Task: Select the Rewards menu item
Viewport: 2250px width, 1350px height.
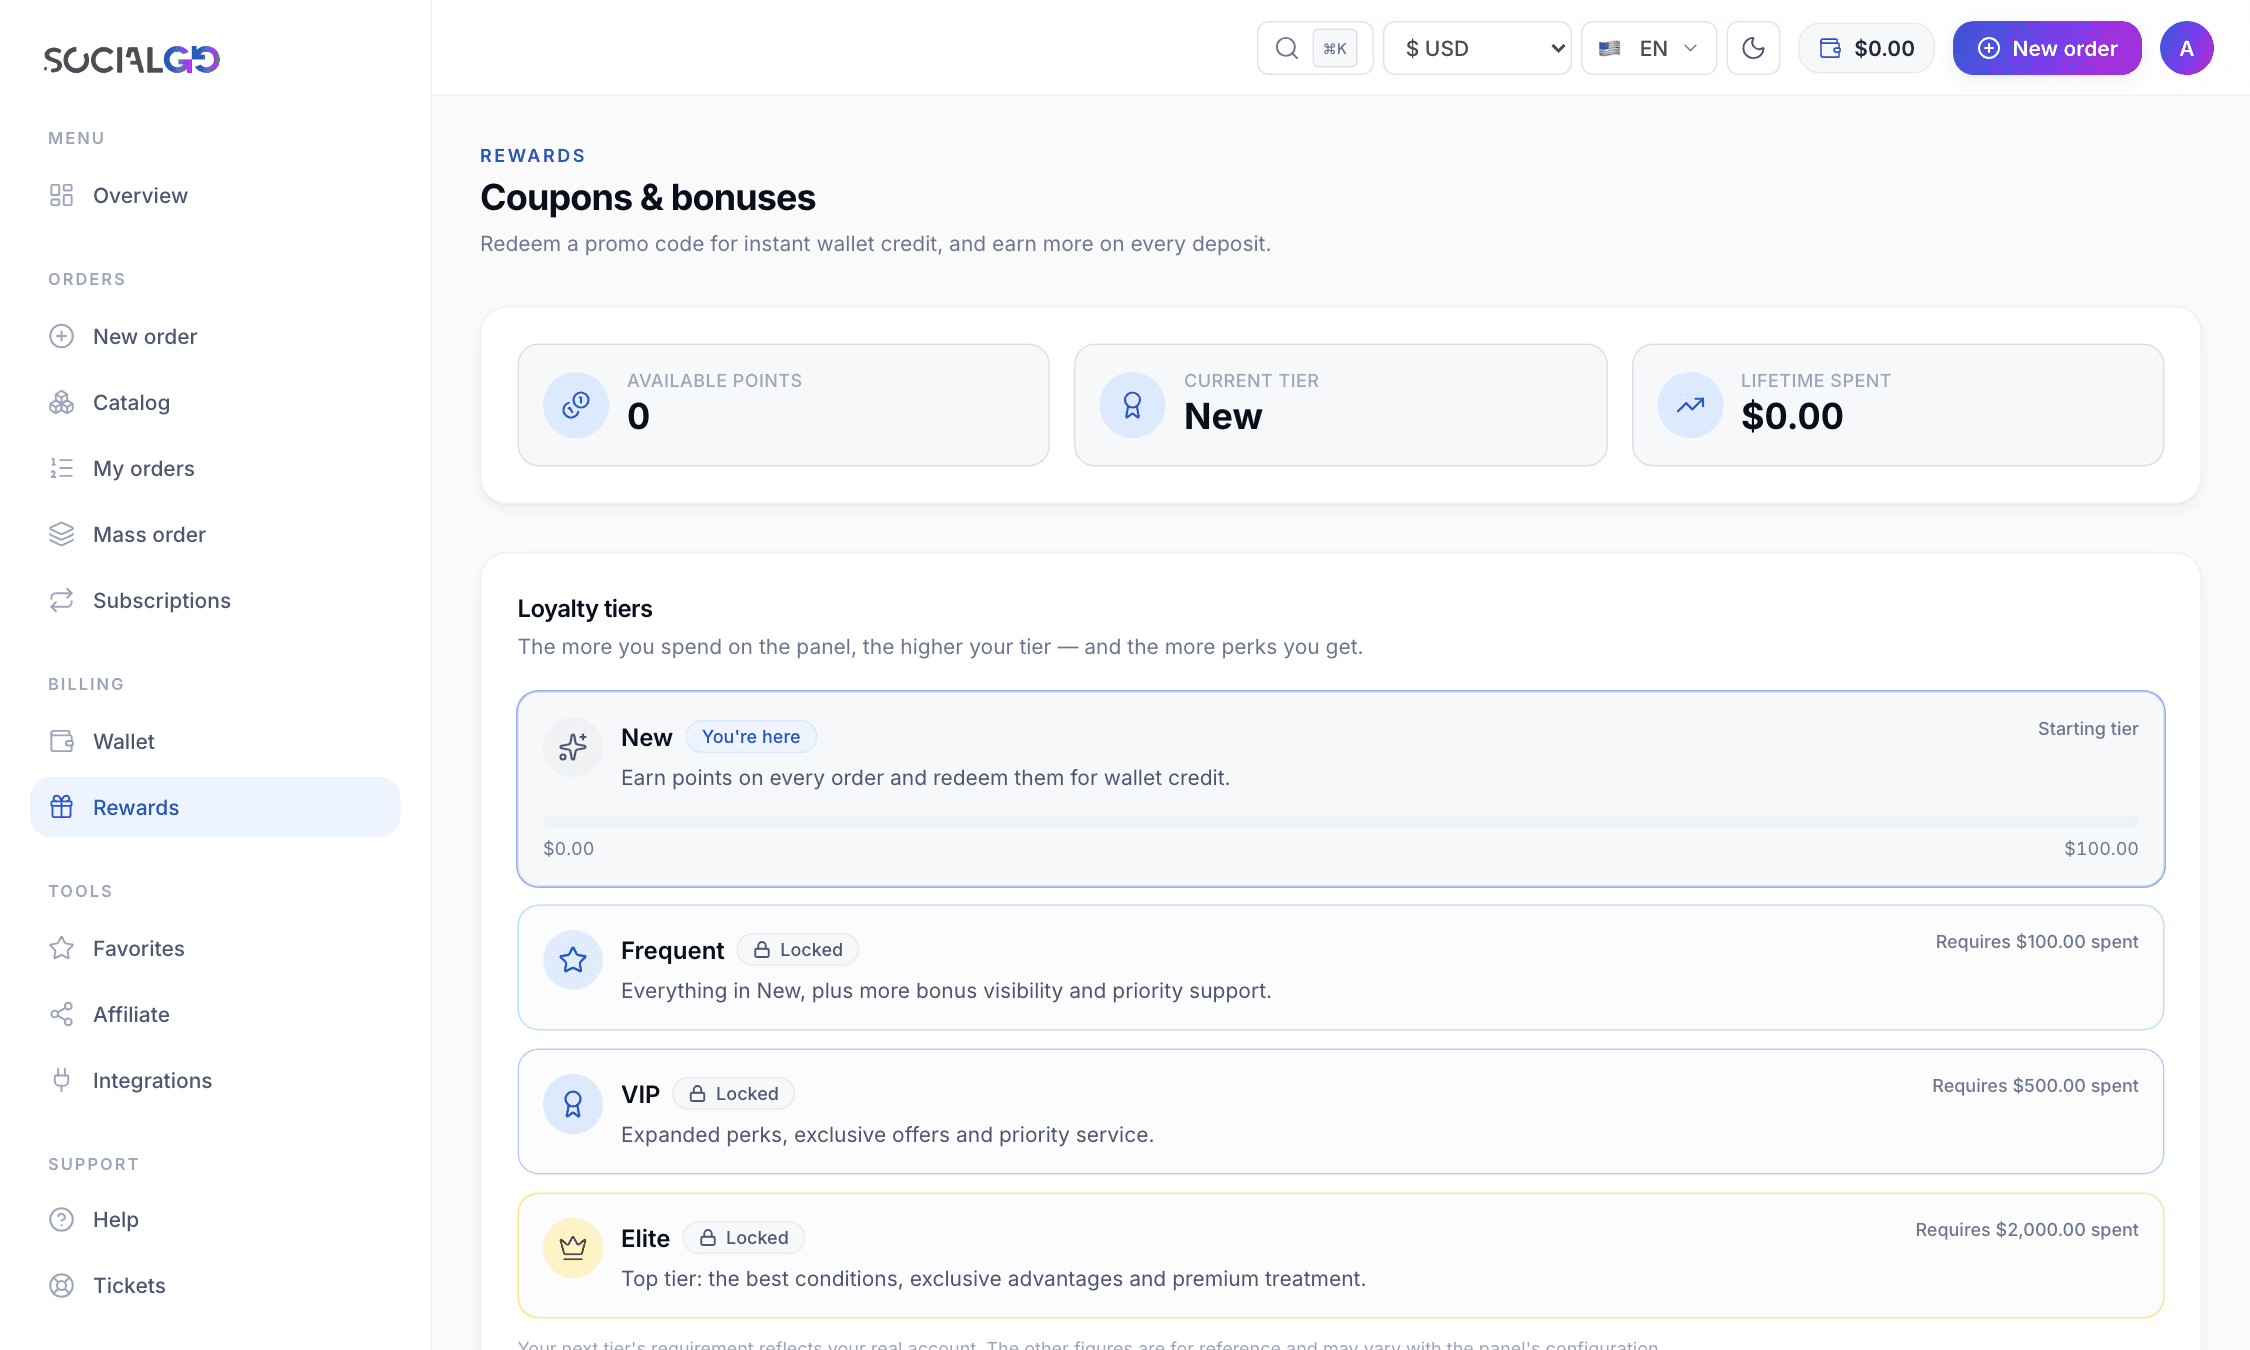Action: pyautogui.click(x=215, y=807)
